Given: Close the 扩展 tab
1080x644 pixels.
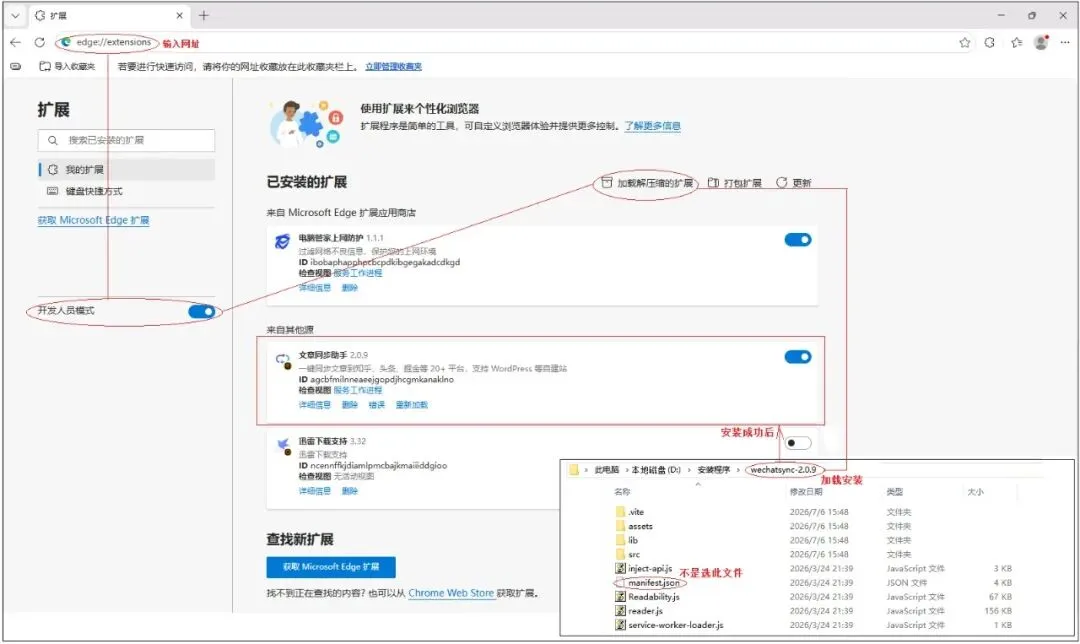Looking at the screenshot, I should 180,15.
